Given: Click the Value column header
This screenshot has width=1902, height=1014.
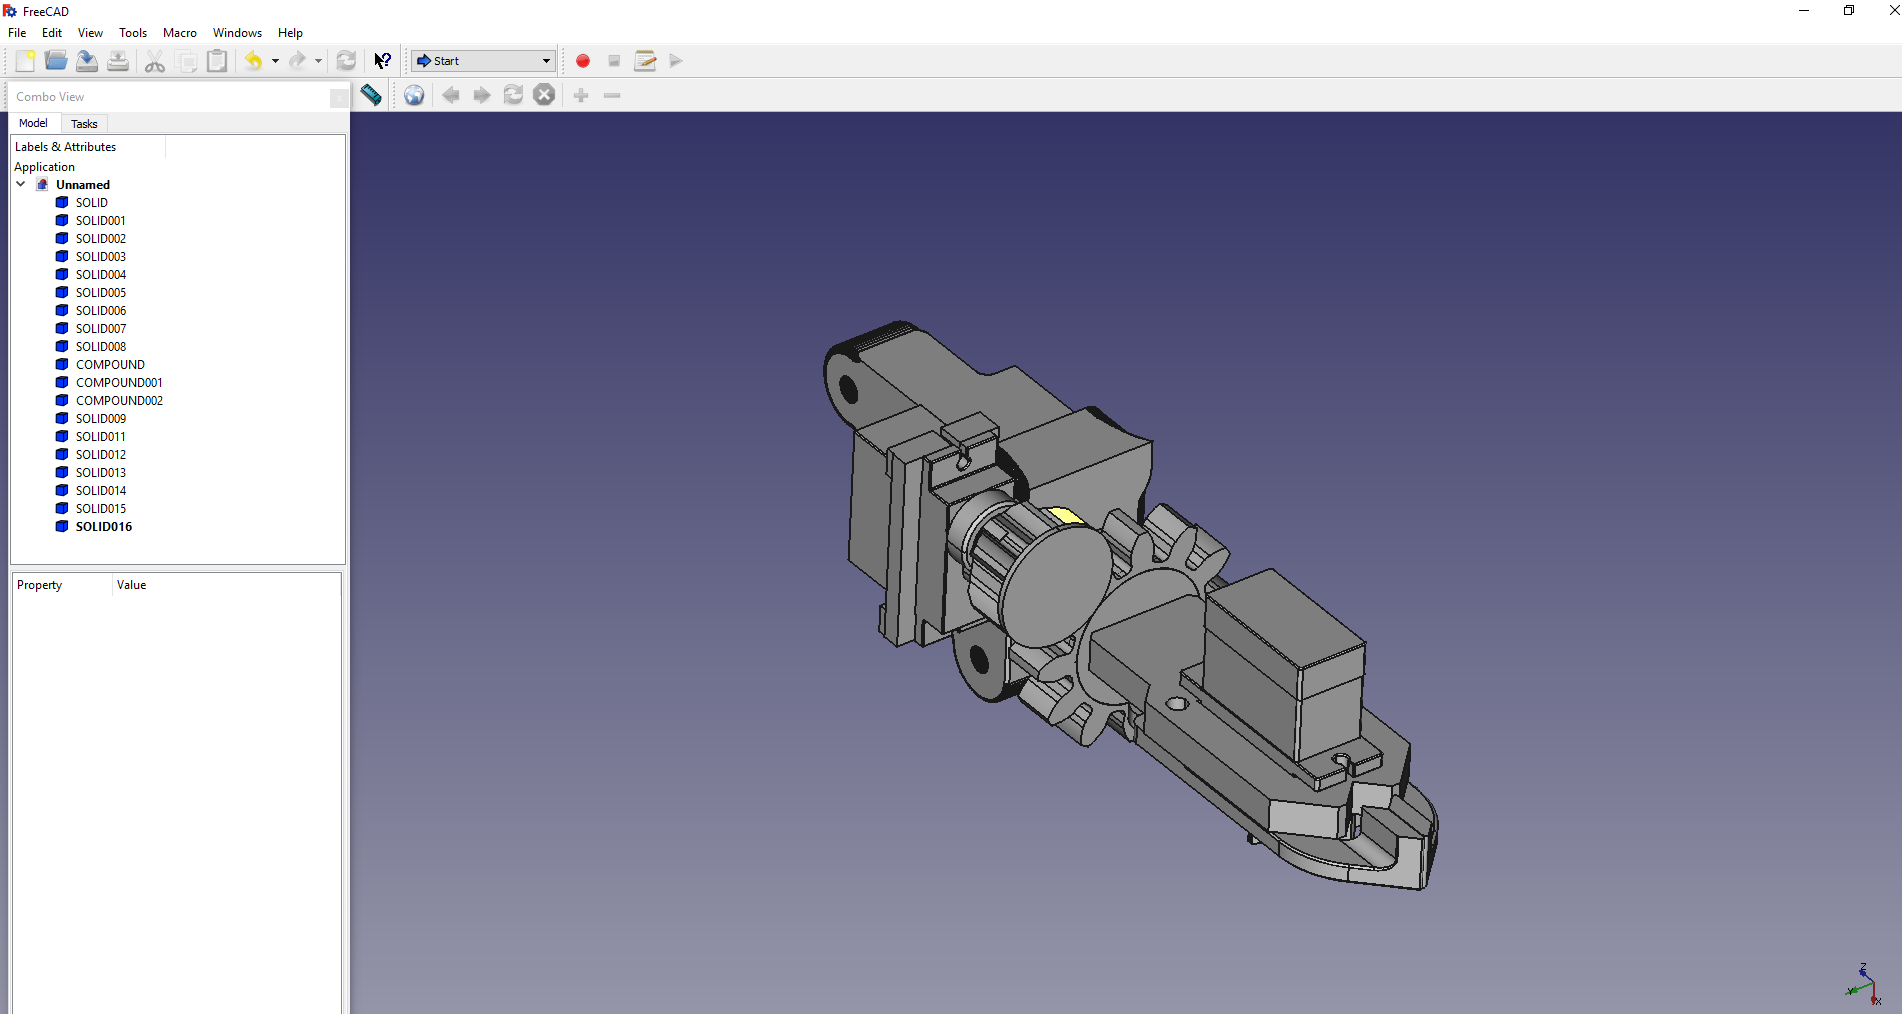Looking at the screenshot, I should [x=226, y=585].
